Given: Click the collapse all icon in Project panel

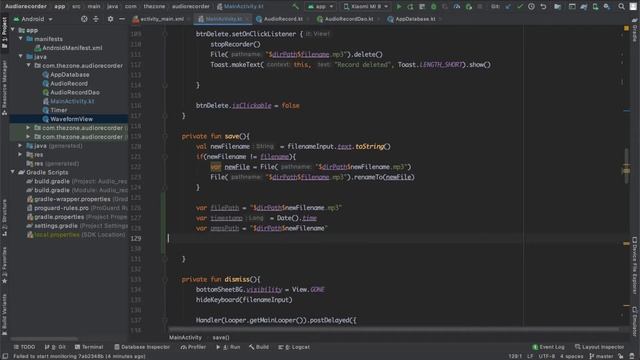Looking at the screenshot, I should pyautogui.click(x=96, y=19).
